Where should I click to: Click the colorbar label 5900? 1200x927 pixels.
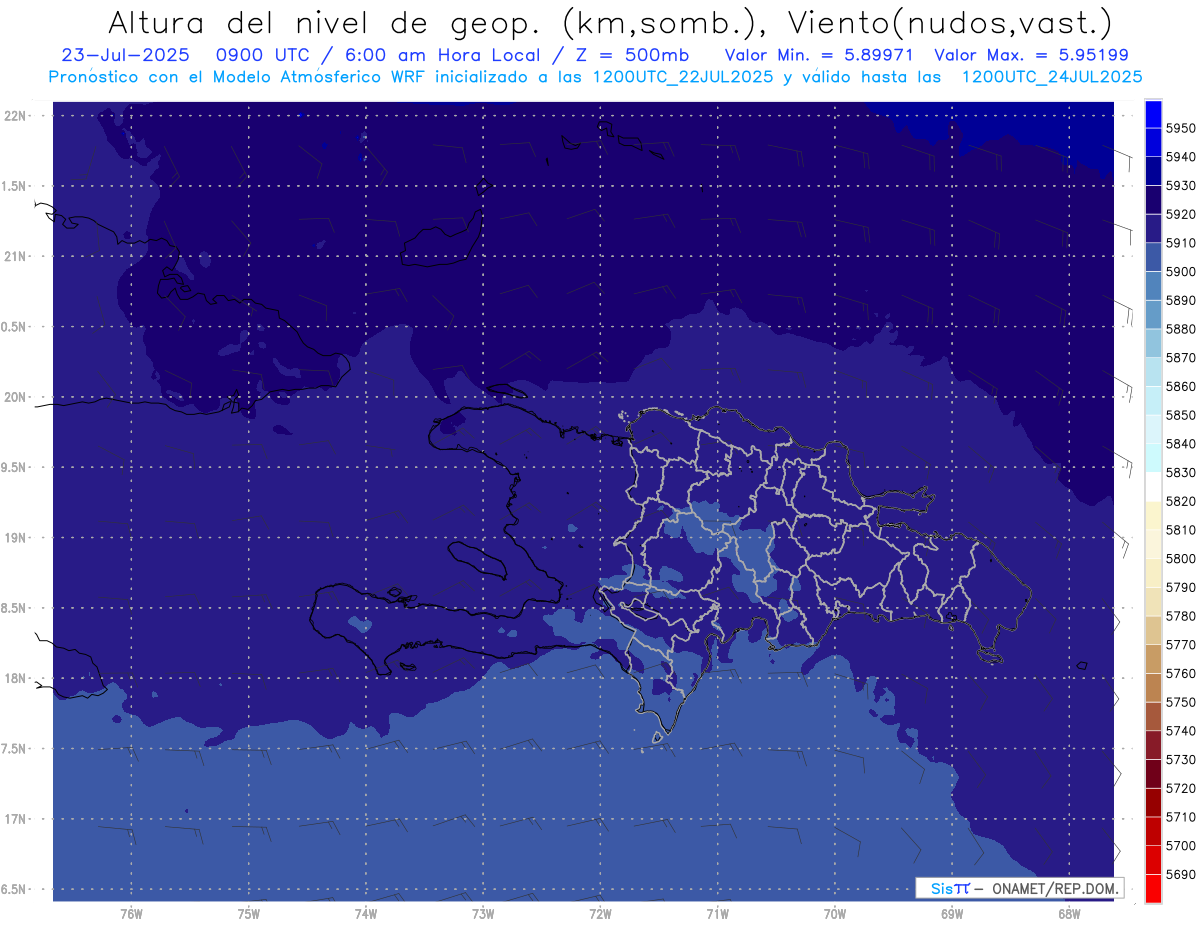(1180, 271)
